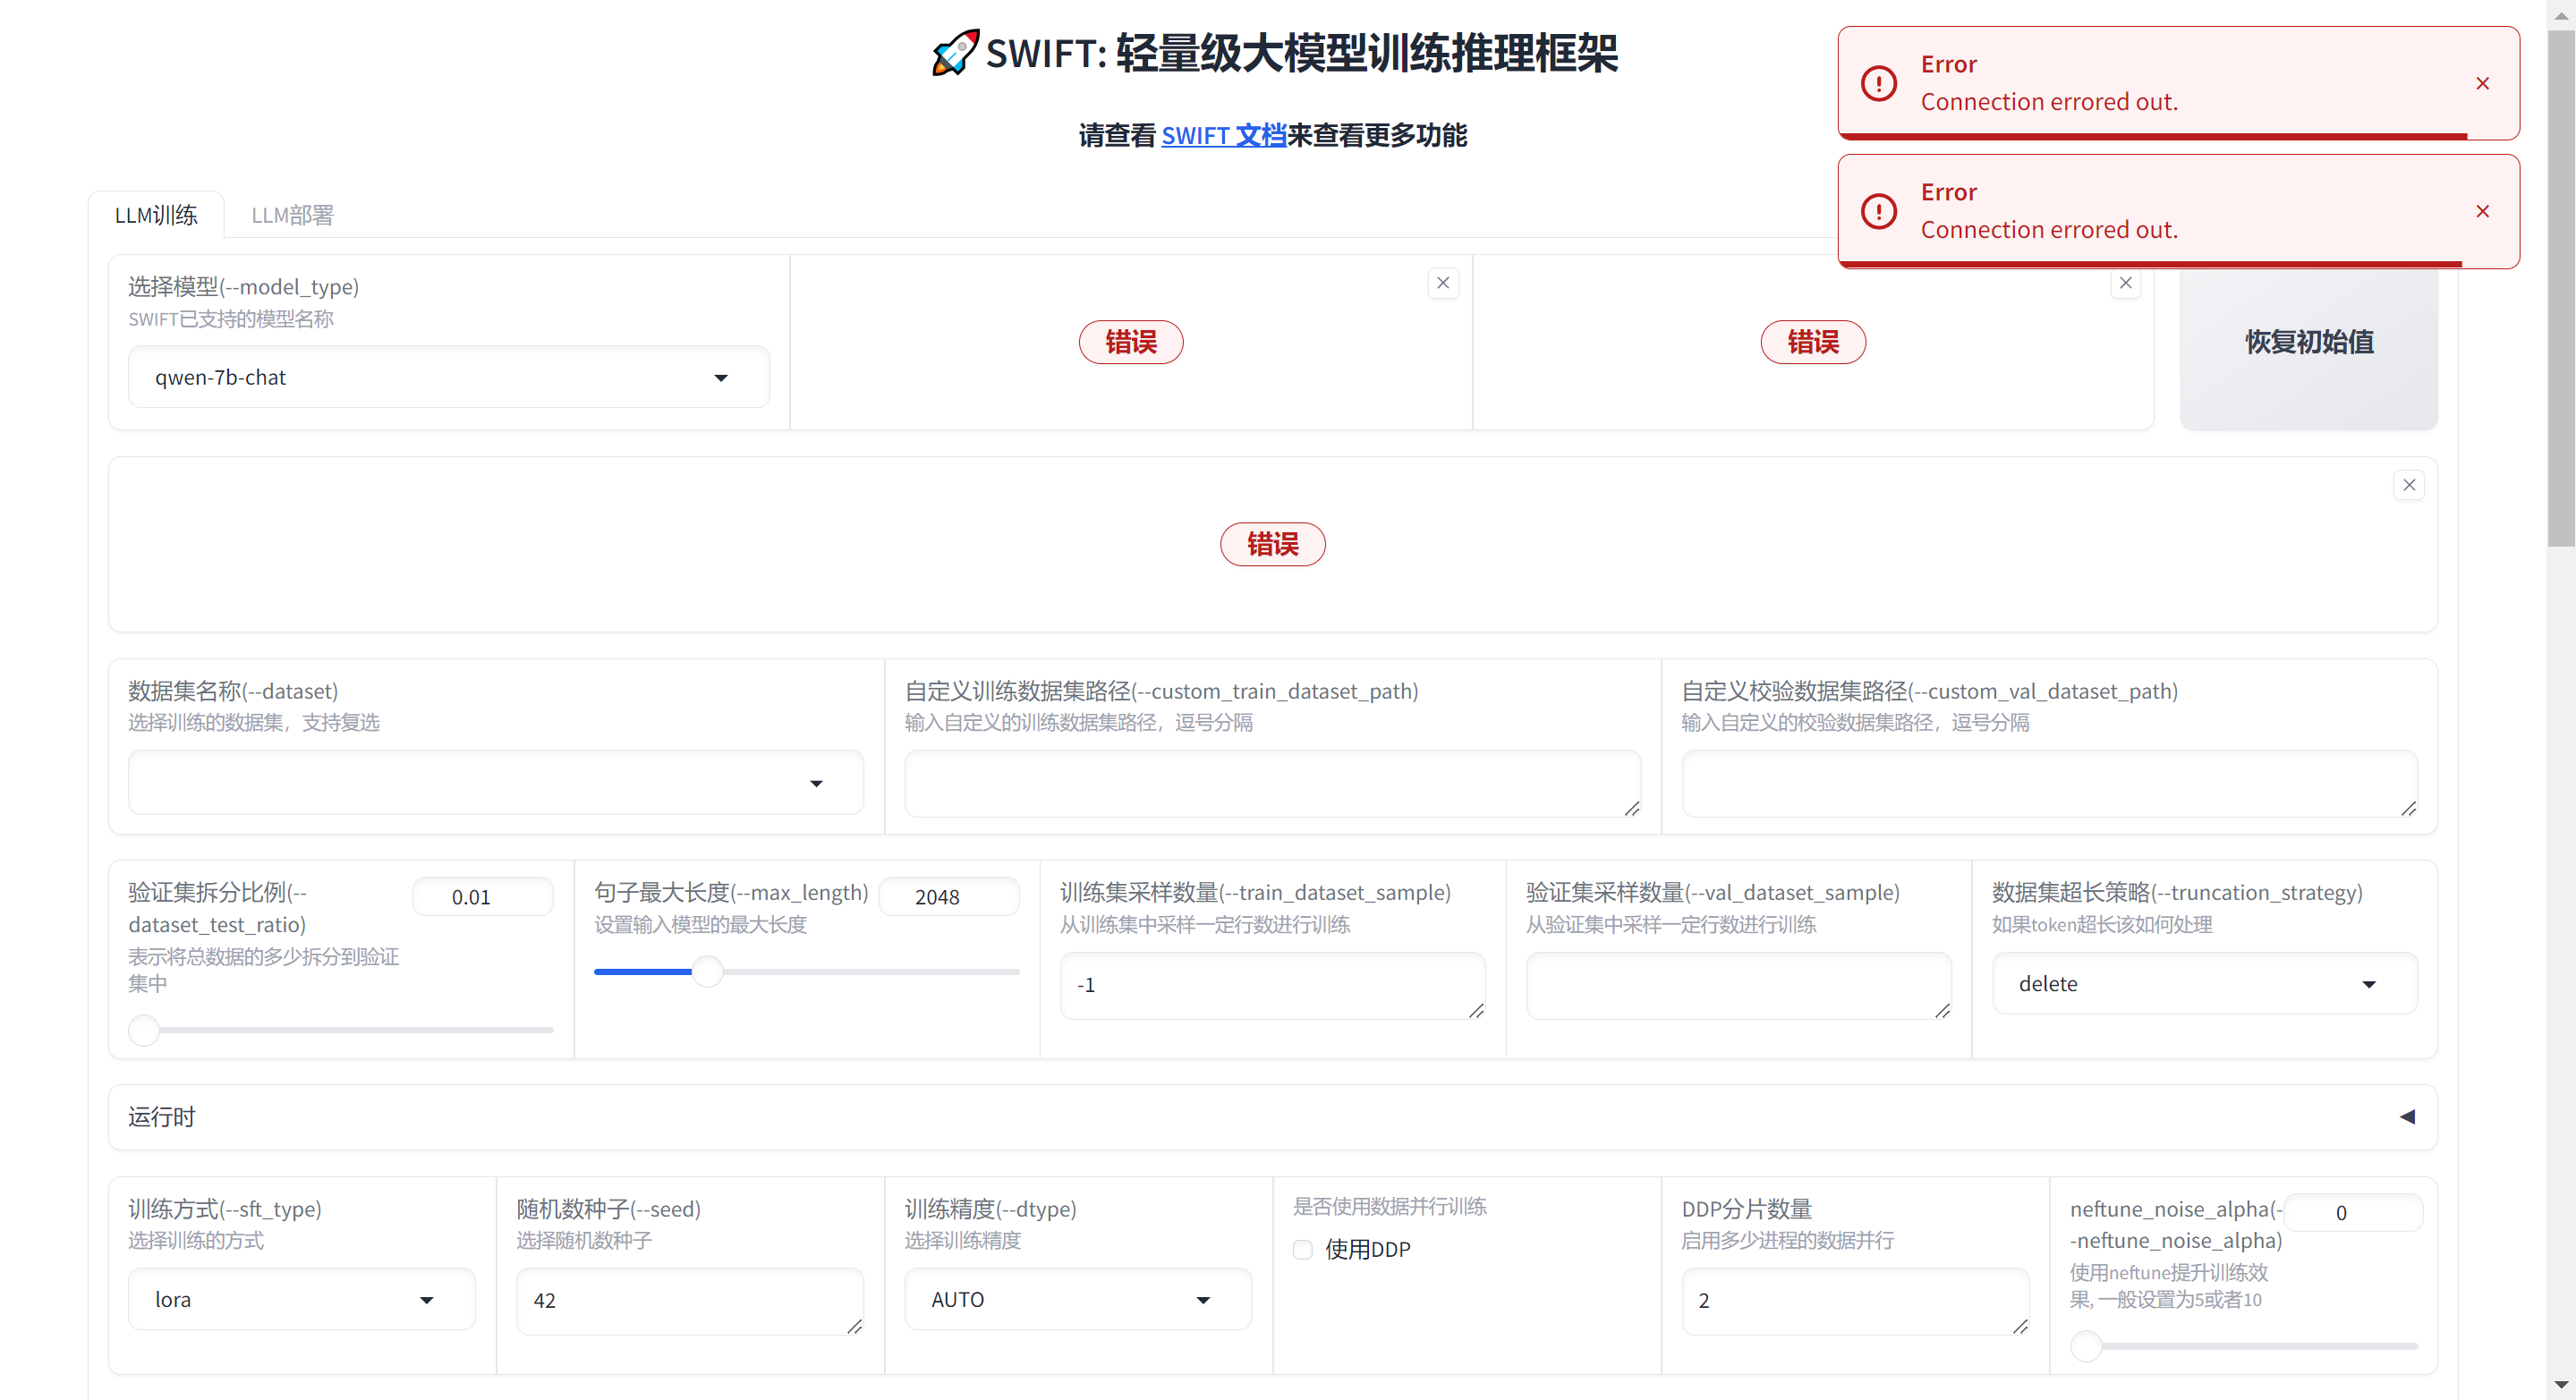
Task: Focus the val_dataset_sample text field
Action: (1738, 985)
